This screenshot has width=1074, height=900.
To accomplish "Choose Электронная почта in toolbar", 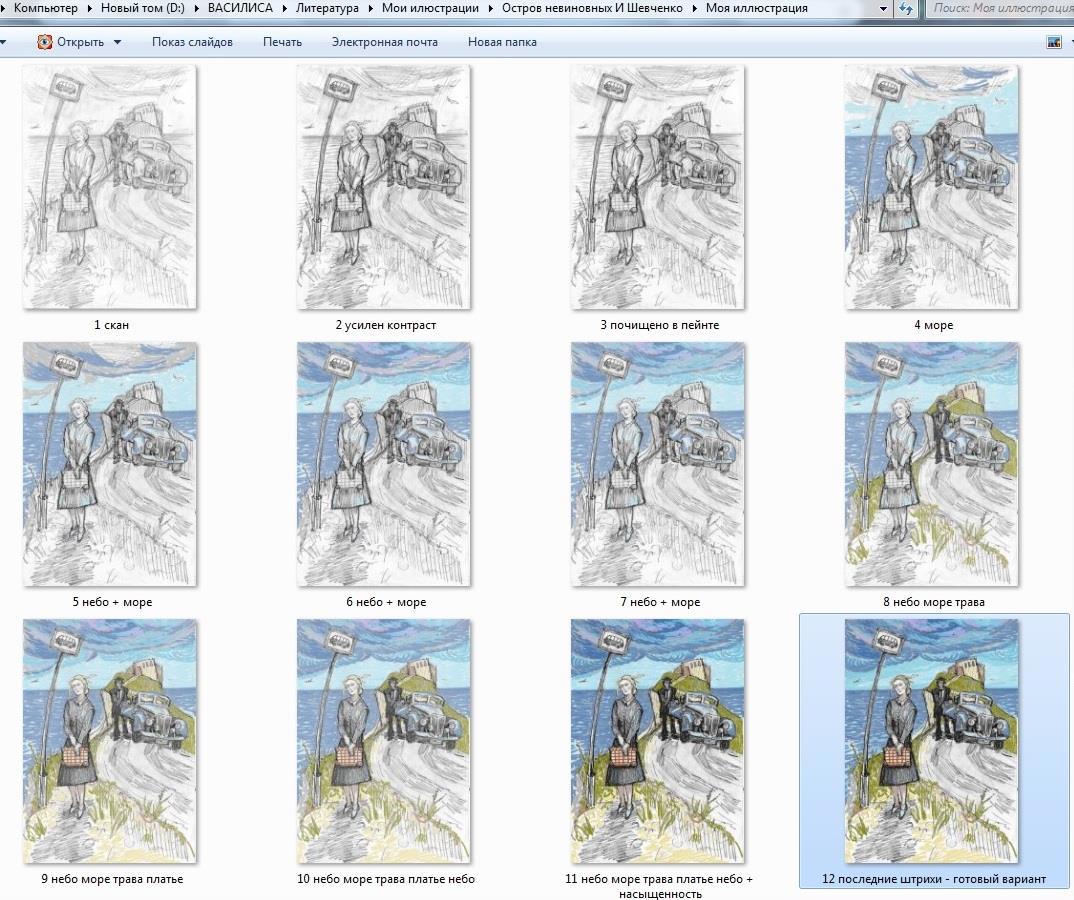I will coord(385,42).
